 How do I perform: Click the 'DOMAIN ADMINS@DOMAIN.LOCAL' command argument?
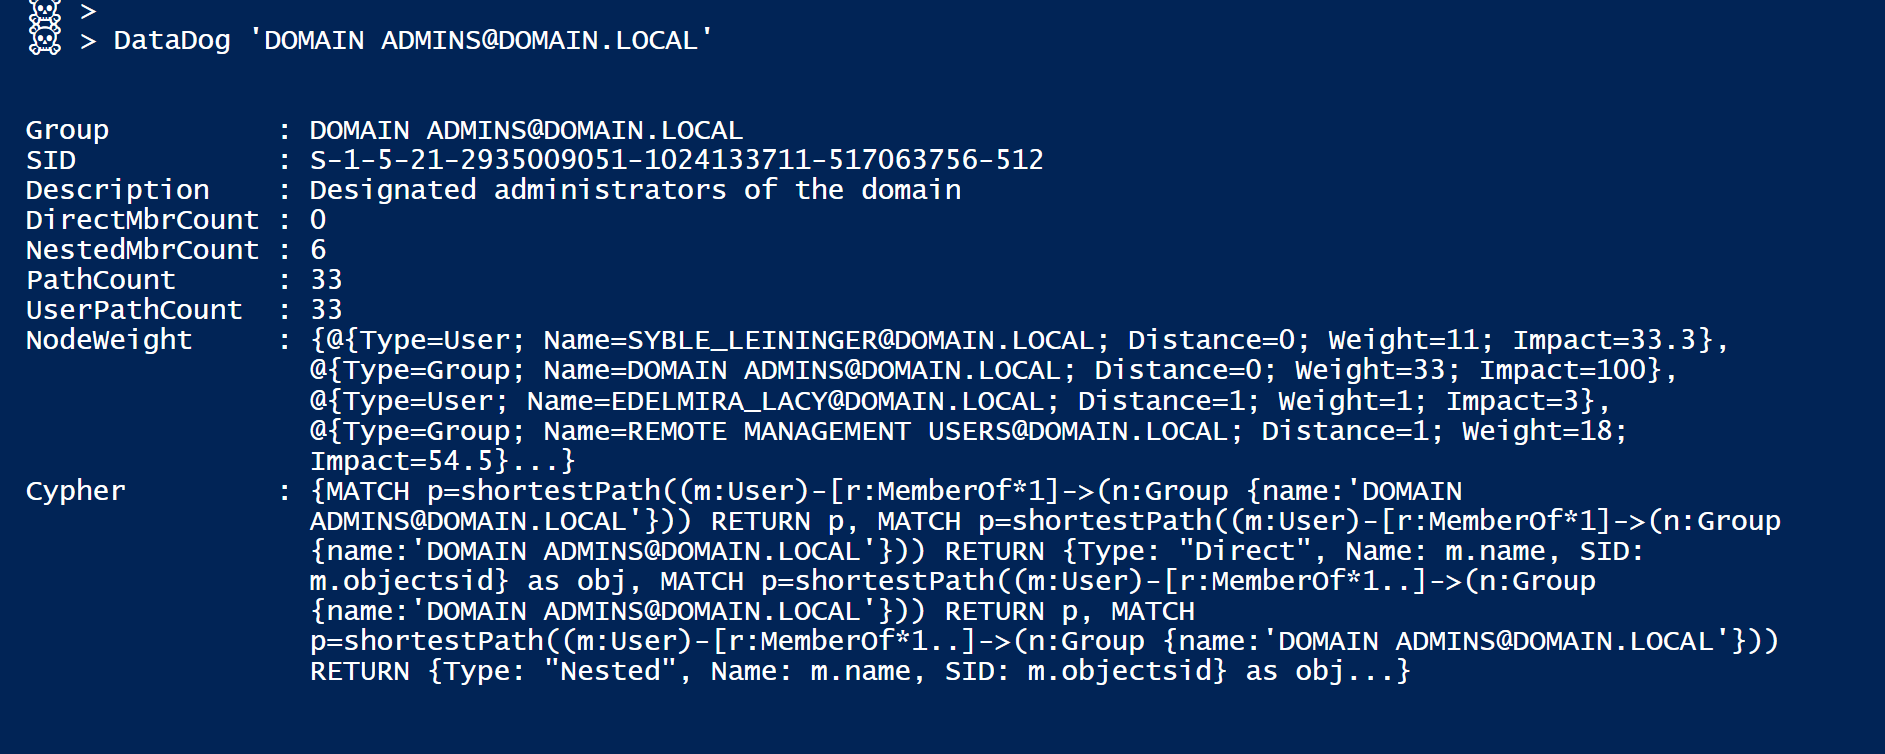click(x=481, y=40)
